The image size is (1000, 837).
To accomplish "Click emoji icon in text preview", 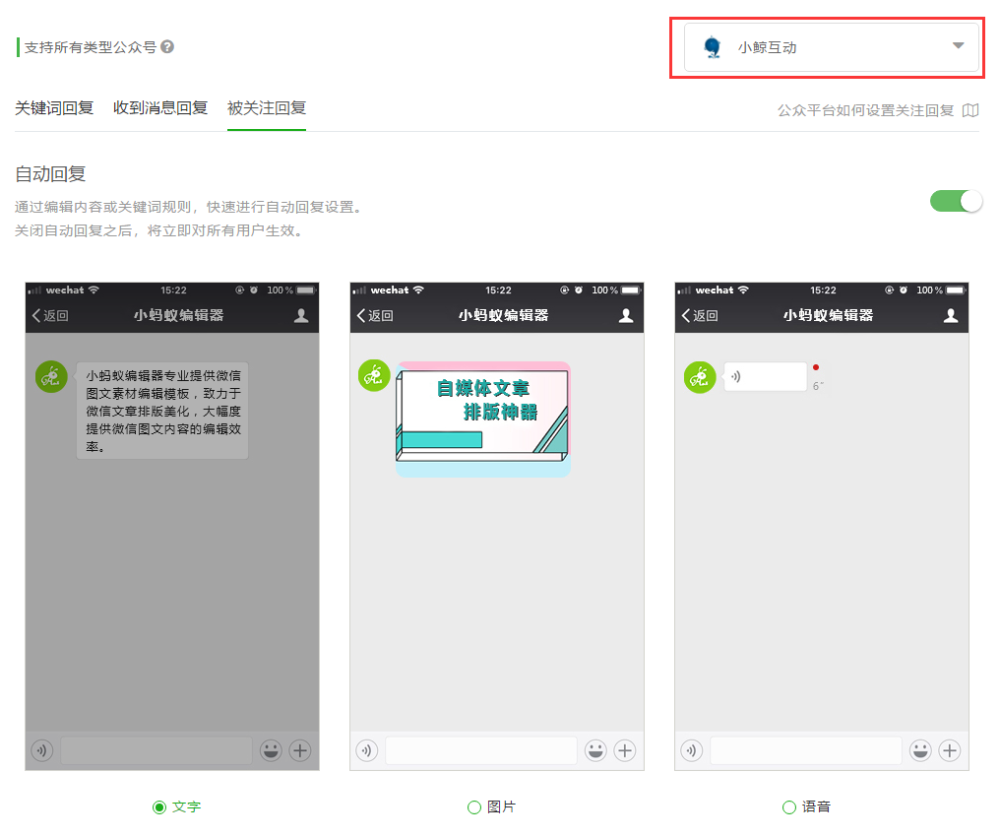I will pyautogui.click(x=271, y=751).
